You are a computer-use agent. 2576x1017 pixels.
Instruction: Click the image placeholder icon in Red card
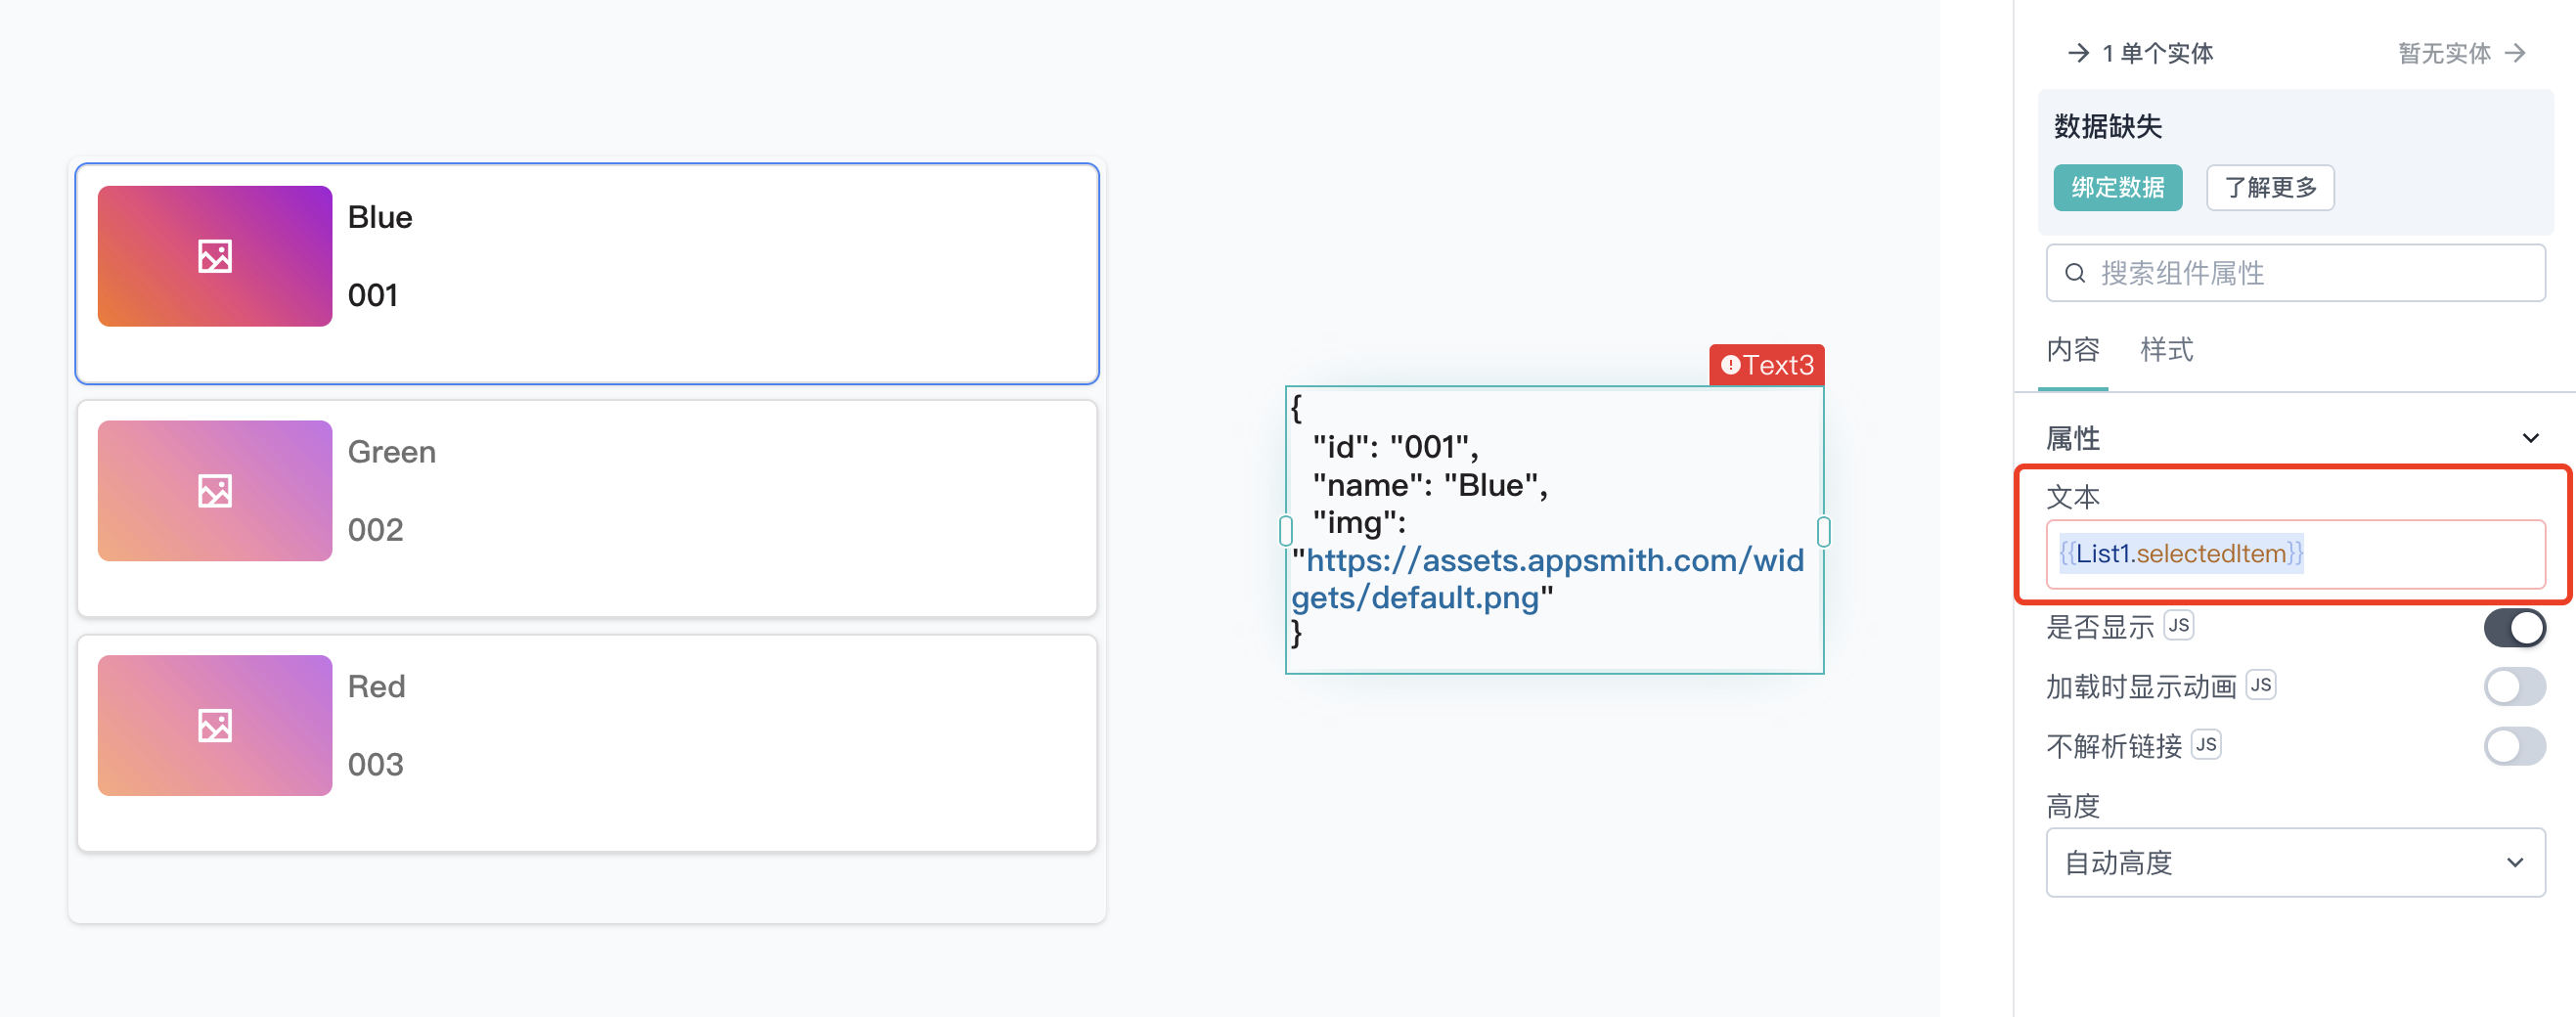click(215, 725)
